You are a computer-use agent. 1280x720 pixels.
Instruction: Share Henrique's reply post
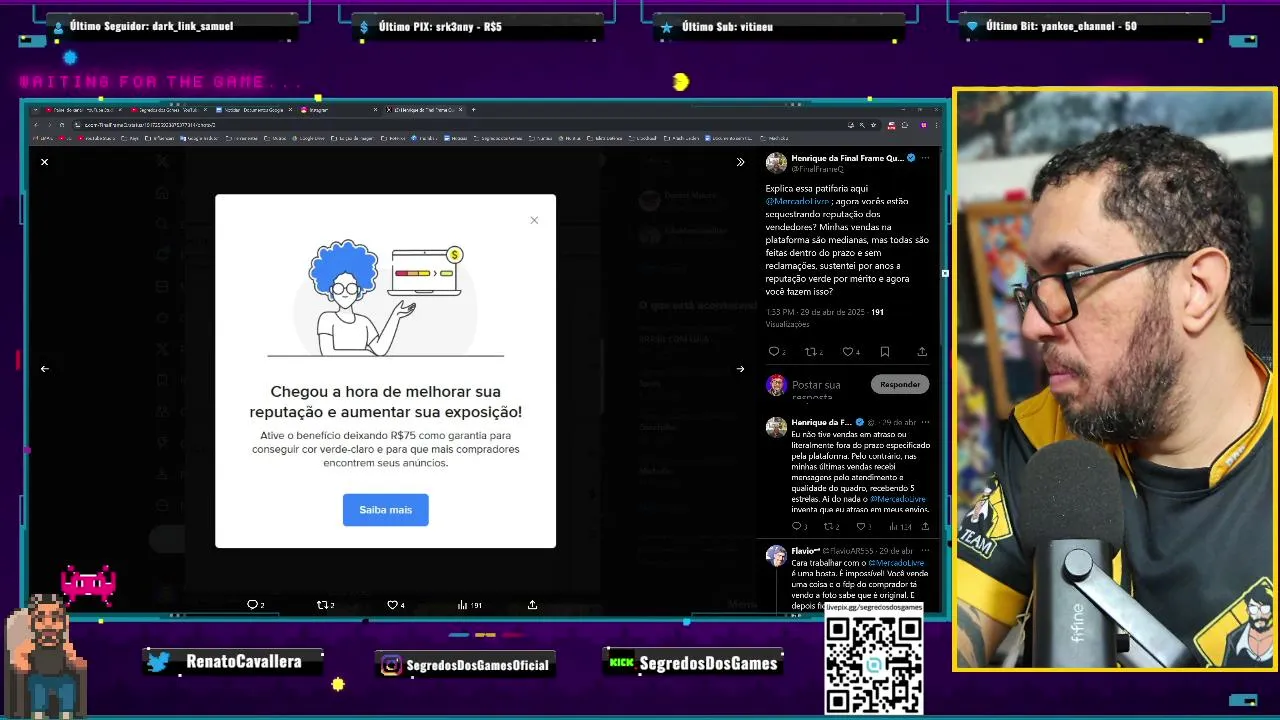coord(925,526)
